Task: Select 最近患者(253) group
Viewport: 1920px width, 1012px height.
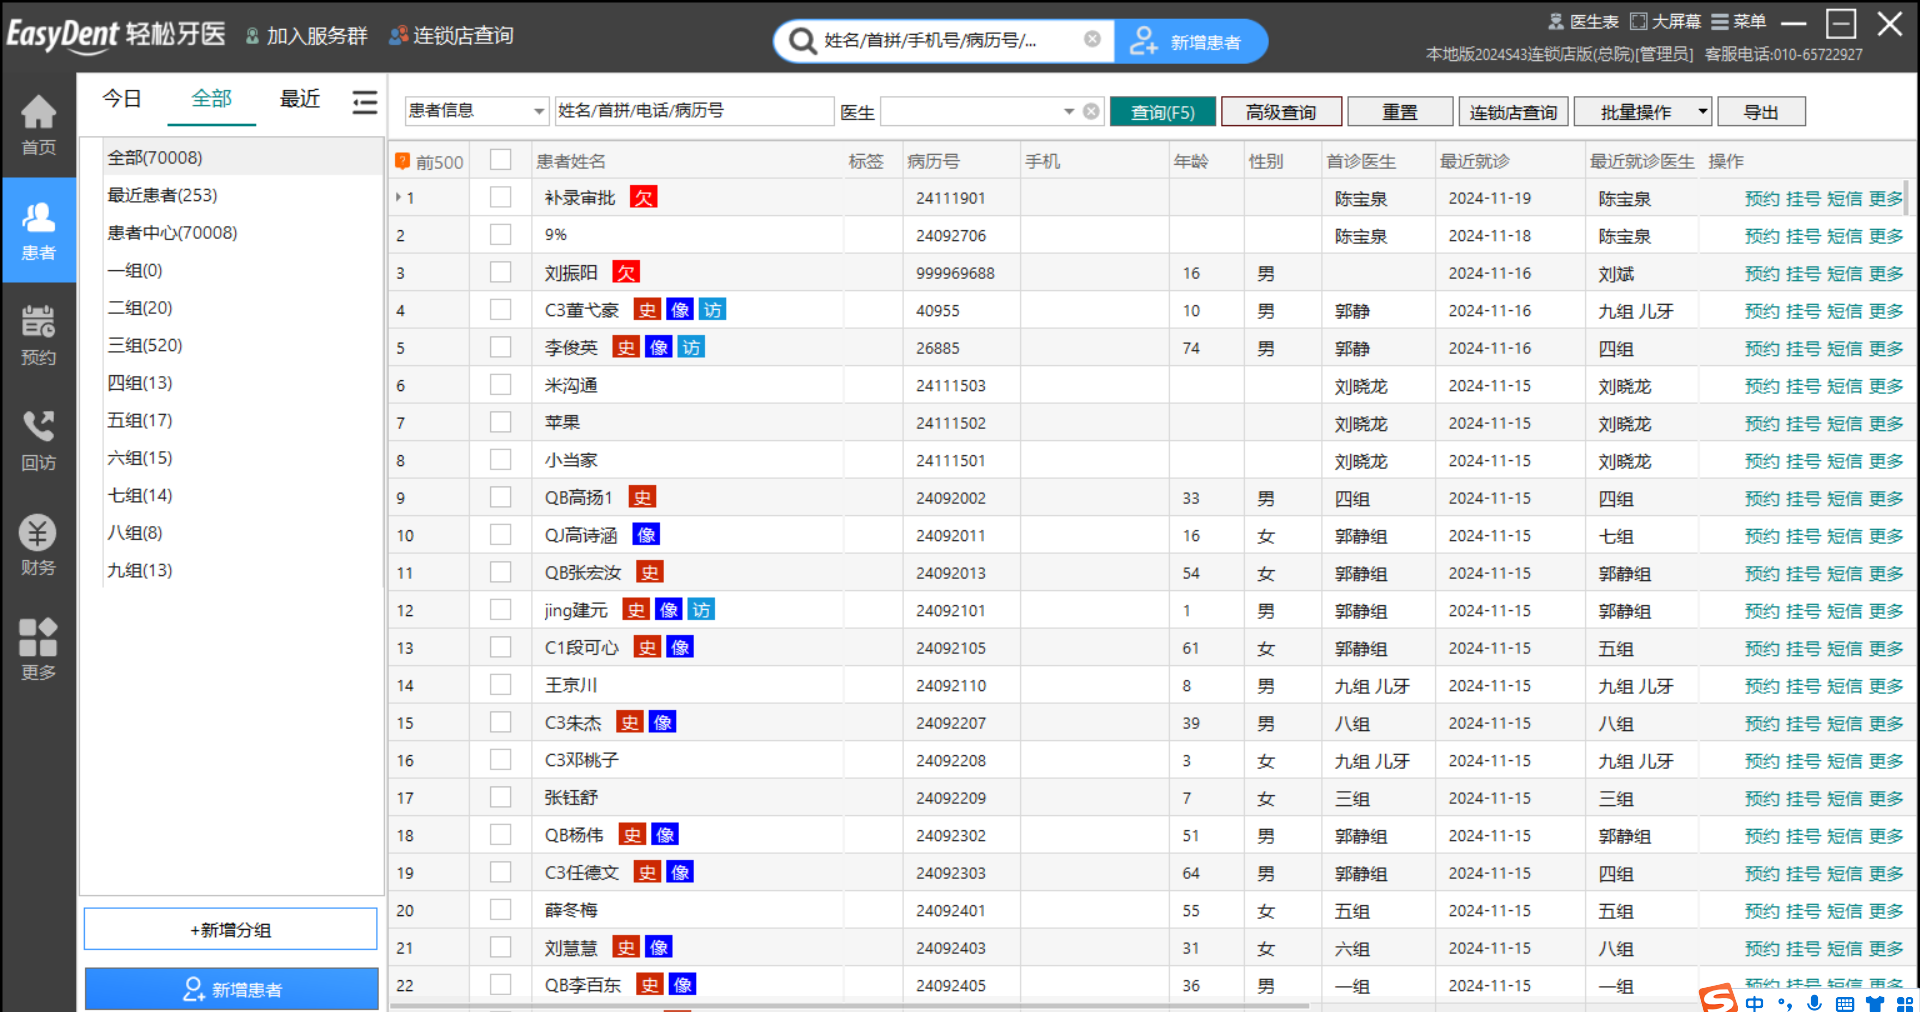Action: 162,195
